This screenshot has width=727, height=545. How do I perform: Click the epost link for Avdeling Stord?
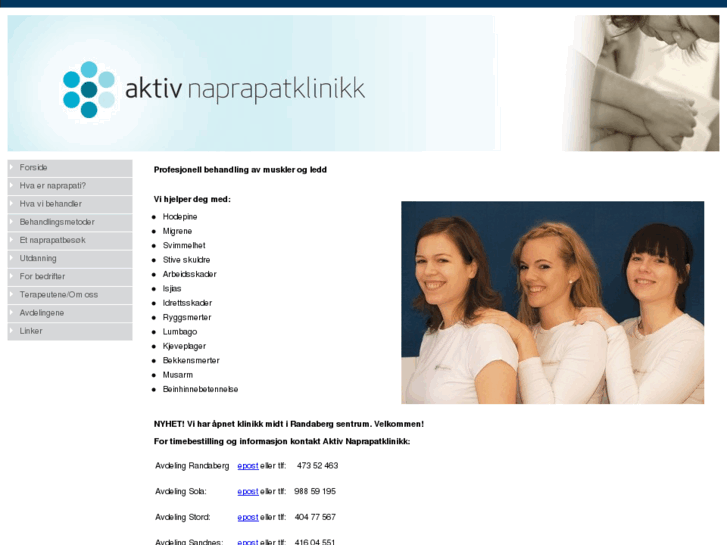click(248, 517)
